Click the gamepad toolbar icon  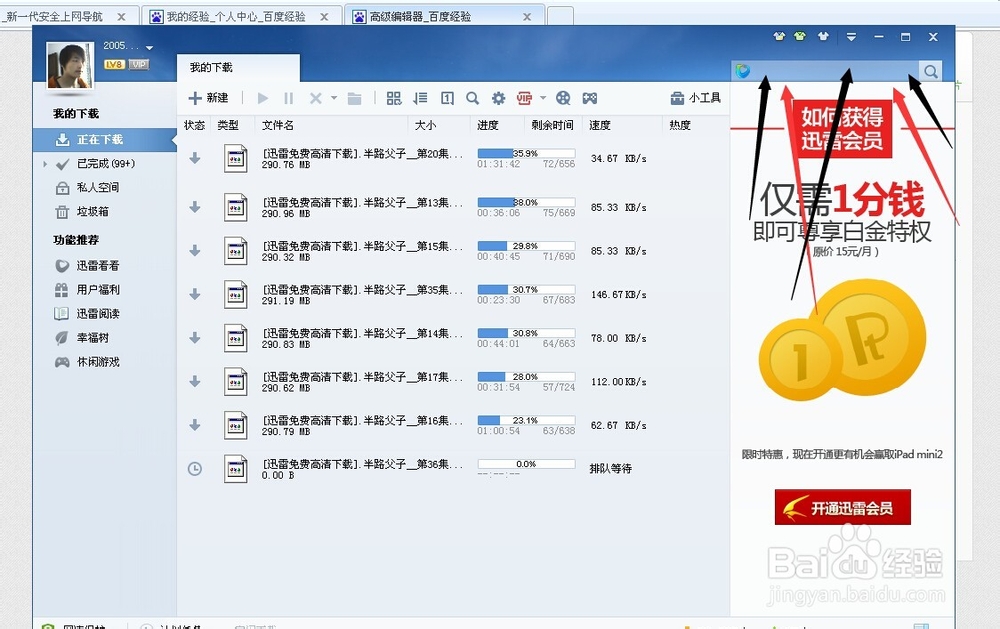[x=590, y=98]
